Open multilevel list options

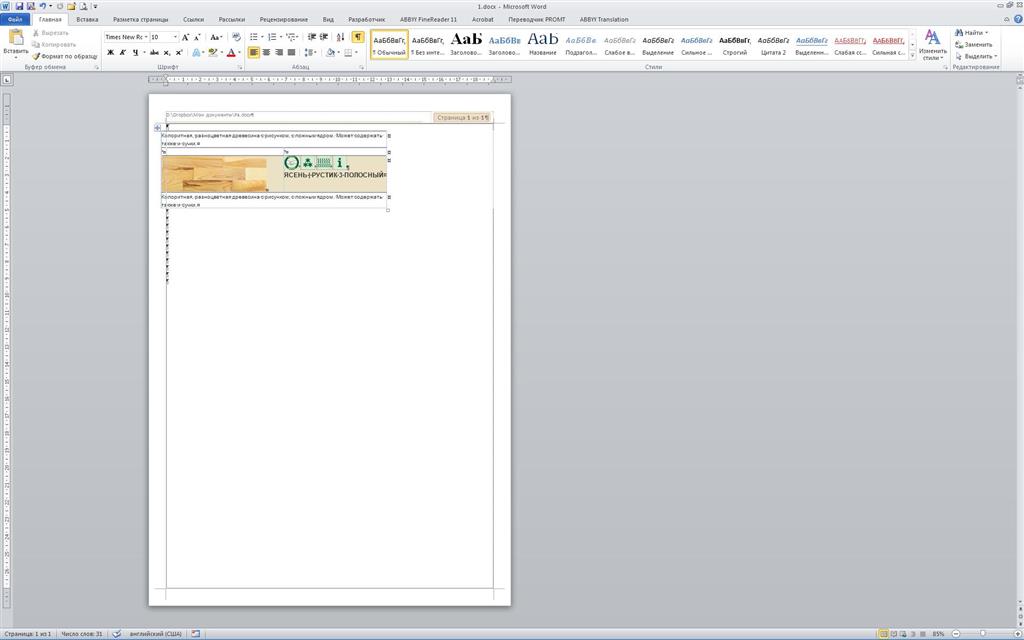coord(291,37)
